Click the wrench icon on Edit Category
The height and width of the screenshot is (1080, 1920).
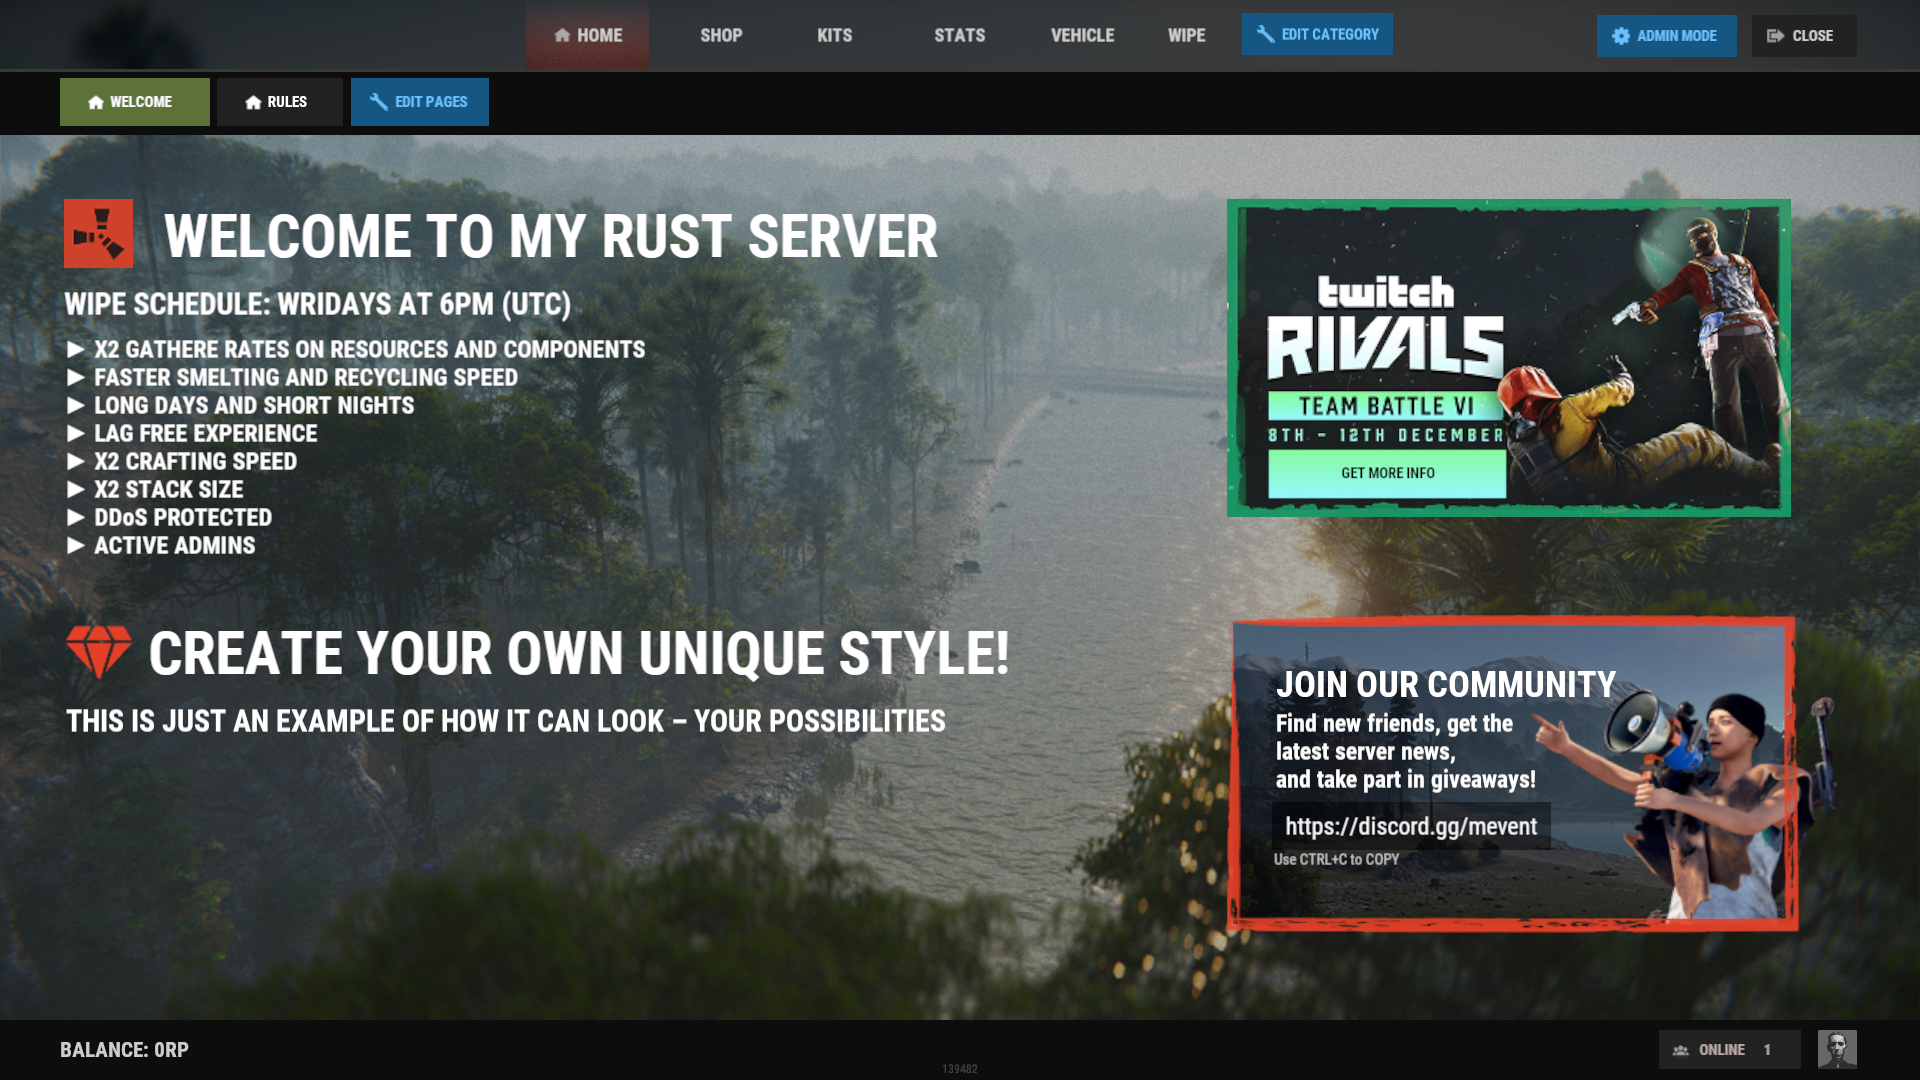coord(1265,34)
